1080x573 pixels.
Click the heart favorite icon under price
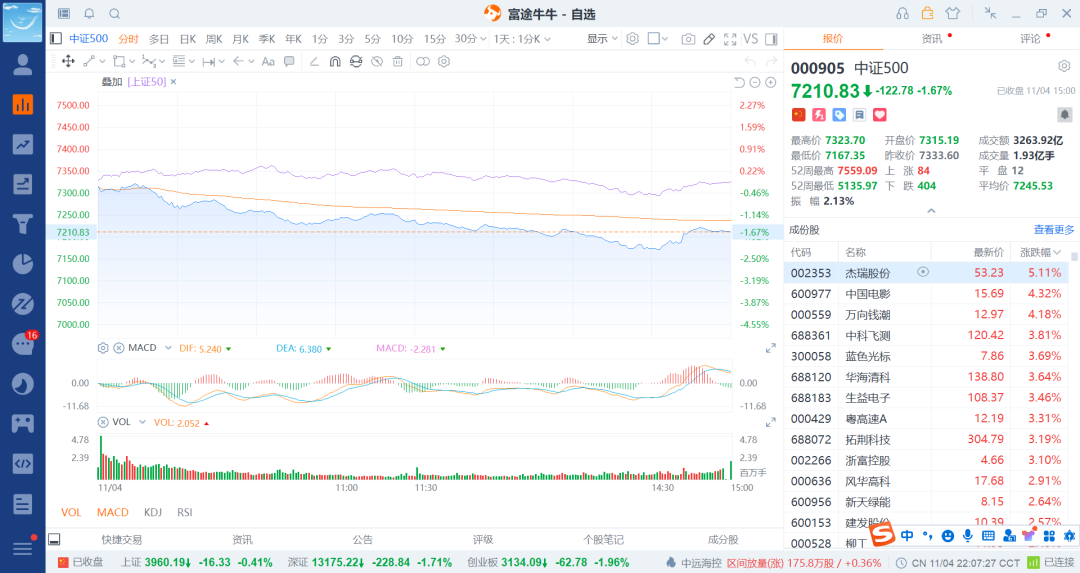[880, 115]
